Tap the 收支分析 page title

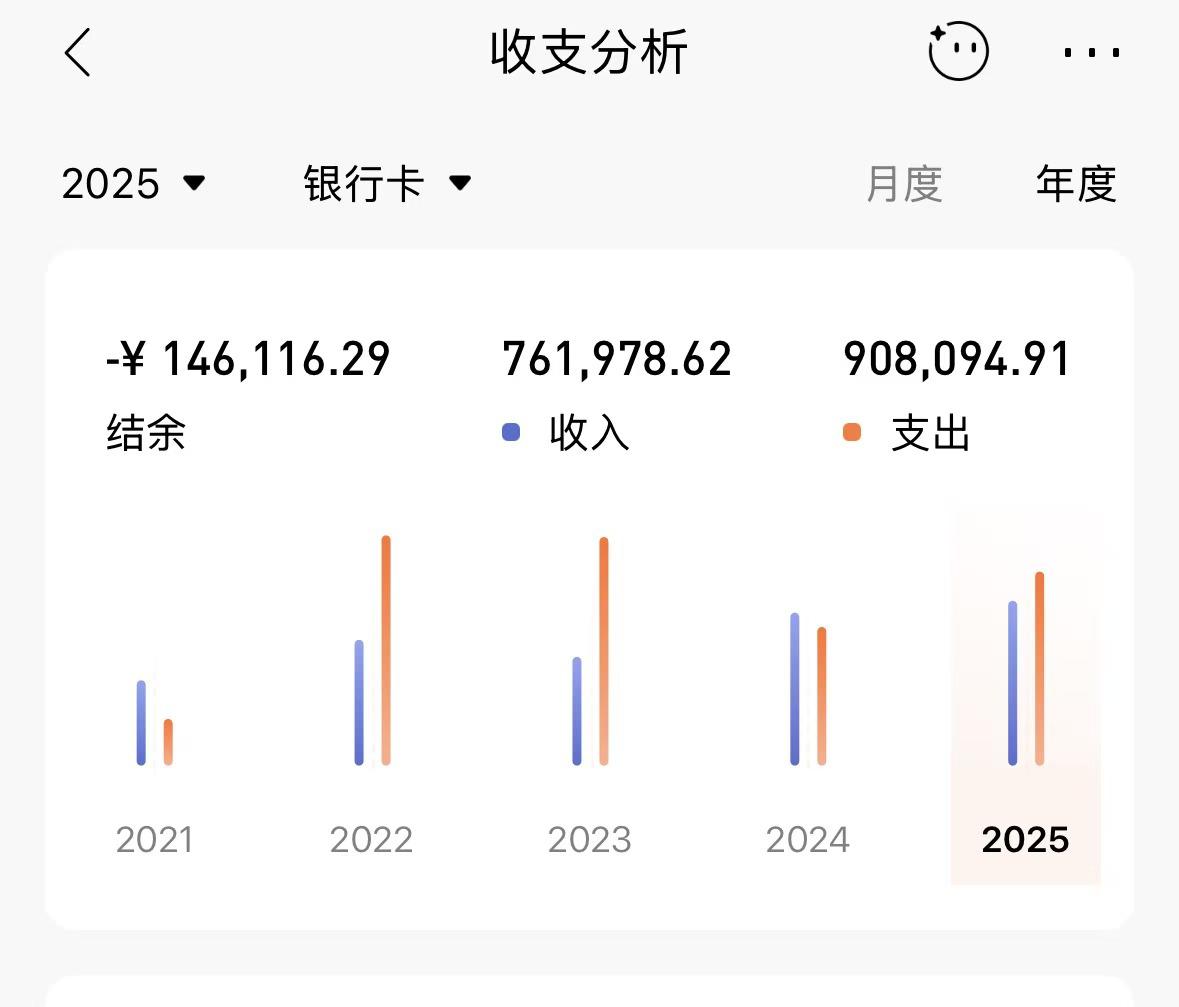(x=589, y=53)
